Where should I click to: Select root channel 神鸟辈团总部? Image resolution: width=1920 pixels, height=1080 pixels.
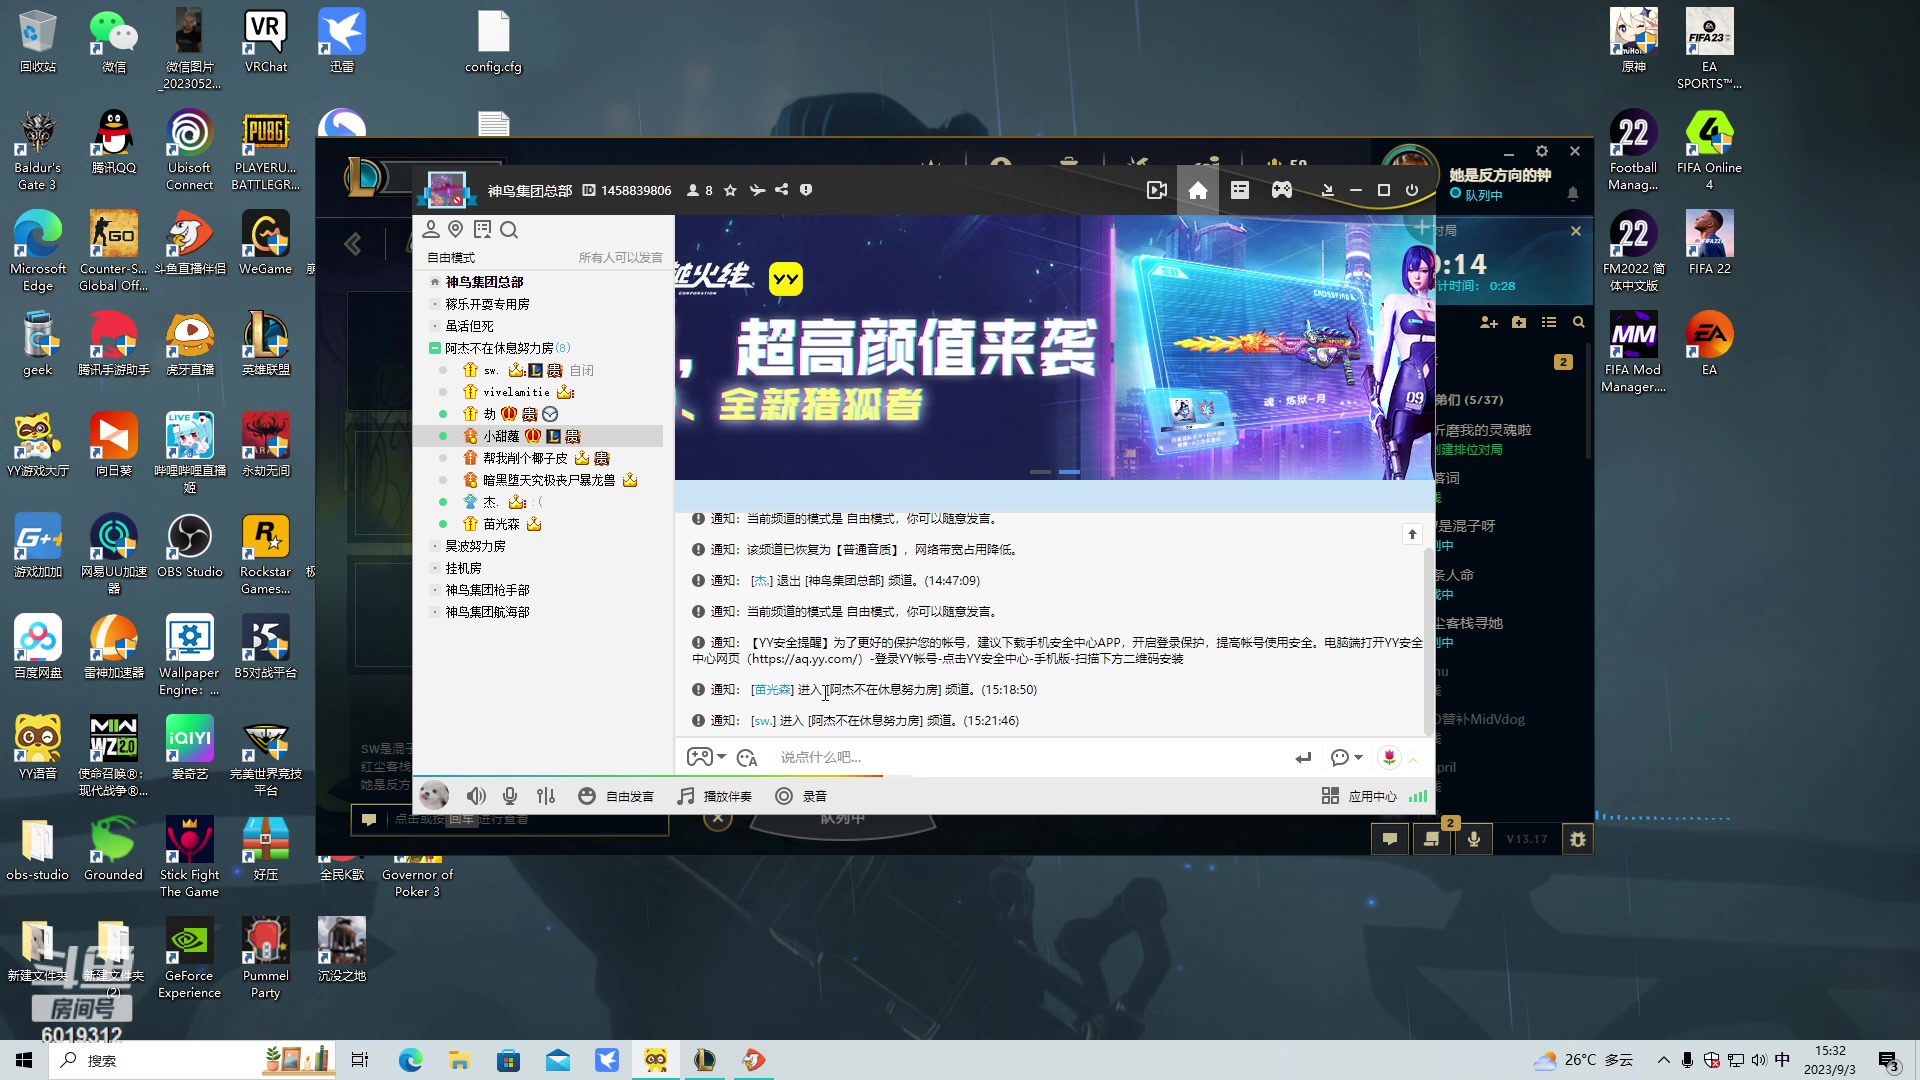tap(484, 282)
